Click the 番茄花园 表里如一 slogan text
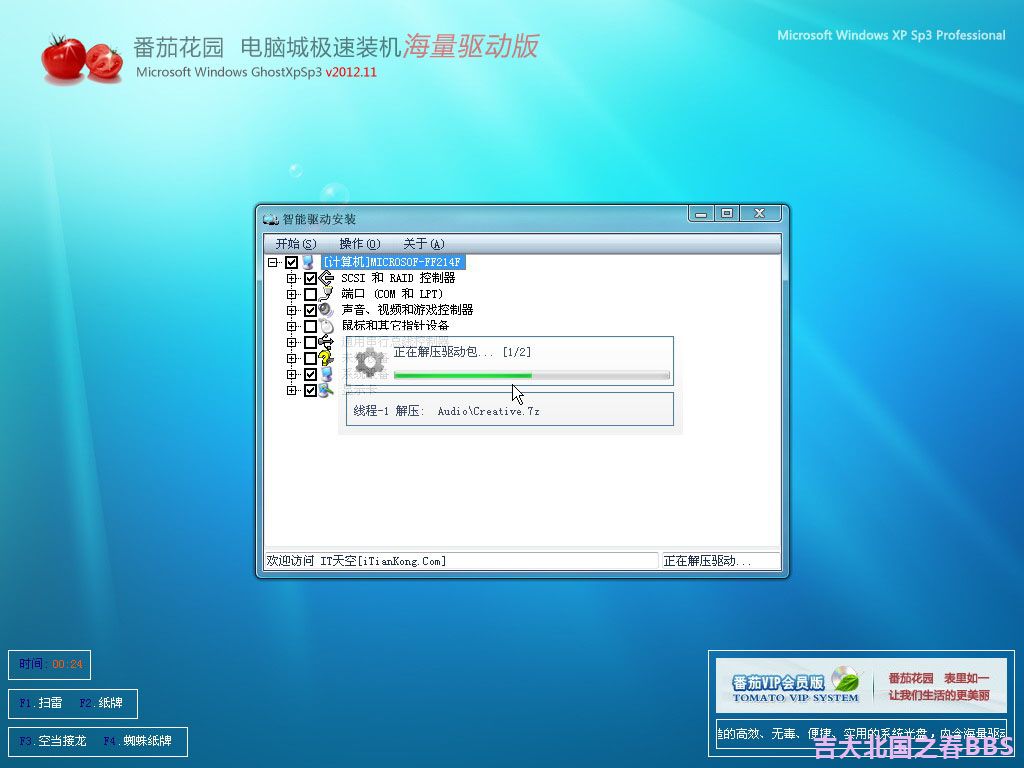This screenshot has height=768, width=1024. click(938, 679)
